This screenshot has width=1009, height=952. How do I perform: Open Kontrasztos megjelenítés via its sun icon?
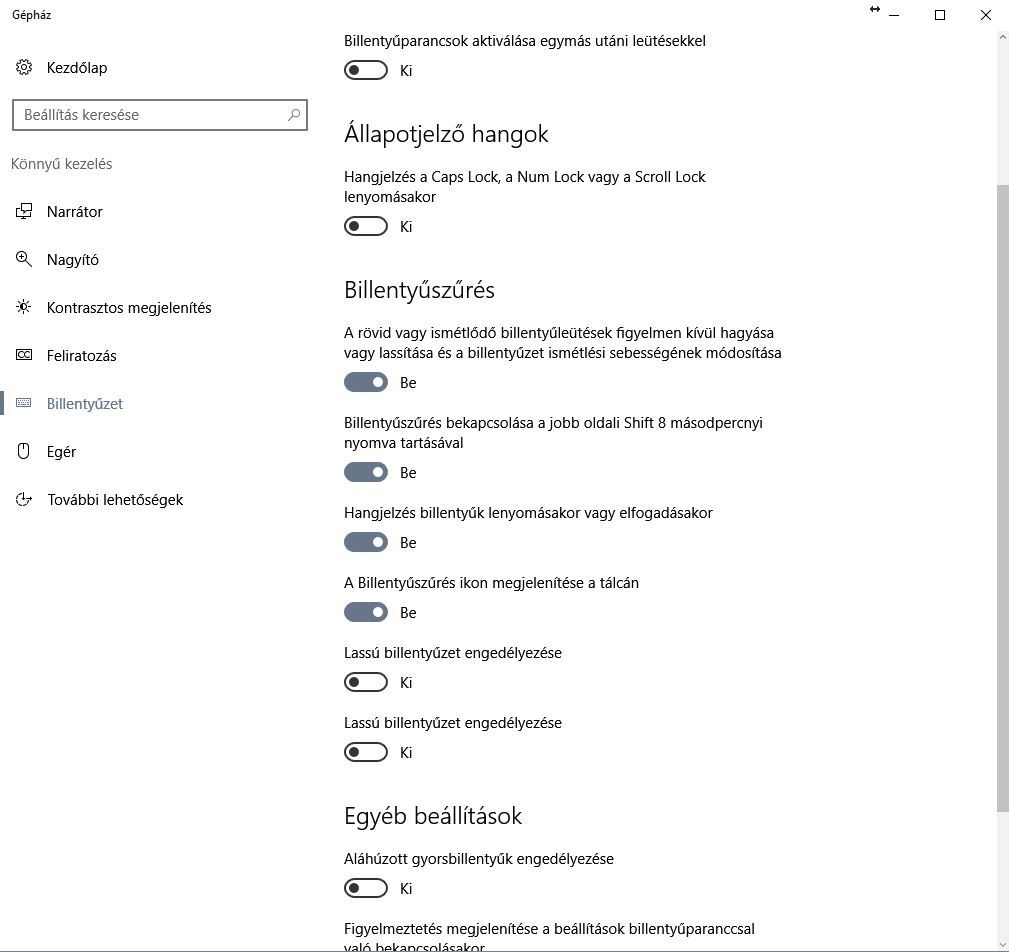[x=24, y=307]
